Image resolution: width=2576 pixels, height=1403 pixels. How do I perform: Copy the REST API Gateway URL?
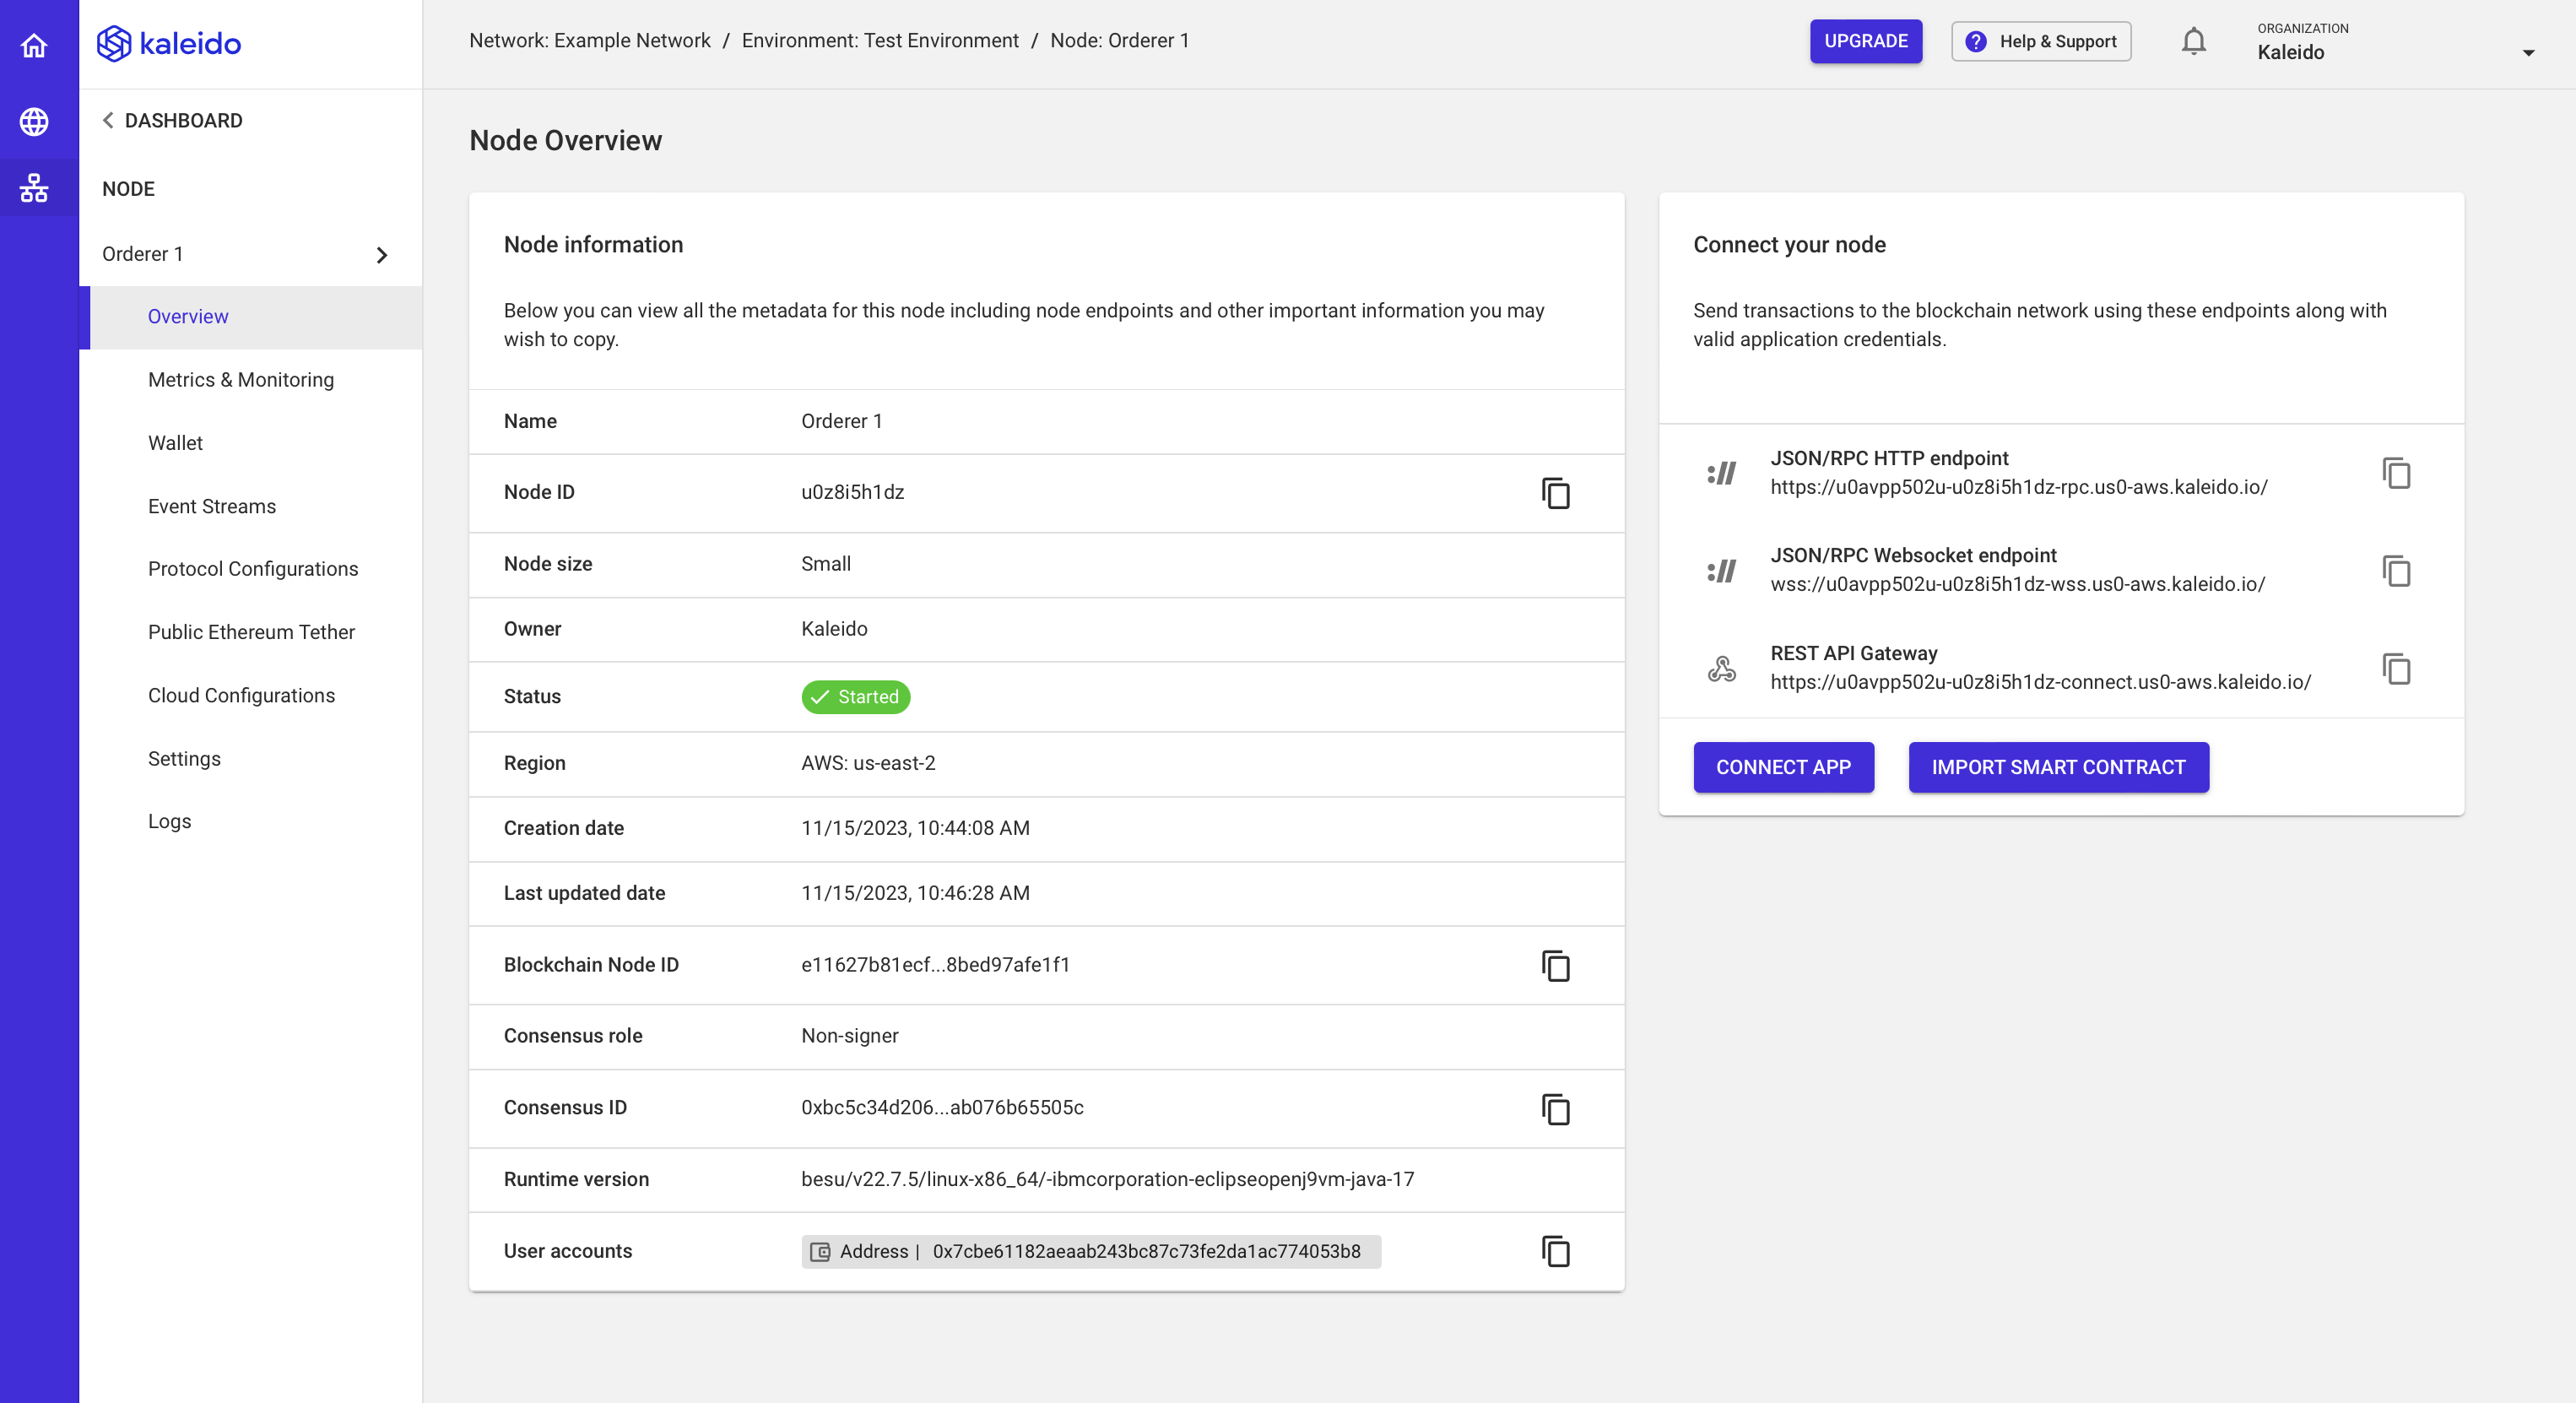click(x=2396, y=670)
